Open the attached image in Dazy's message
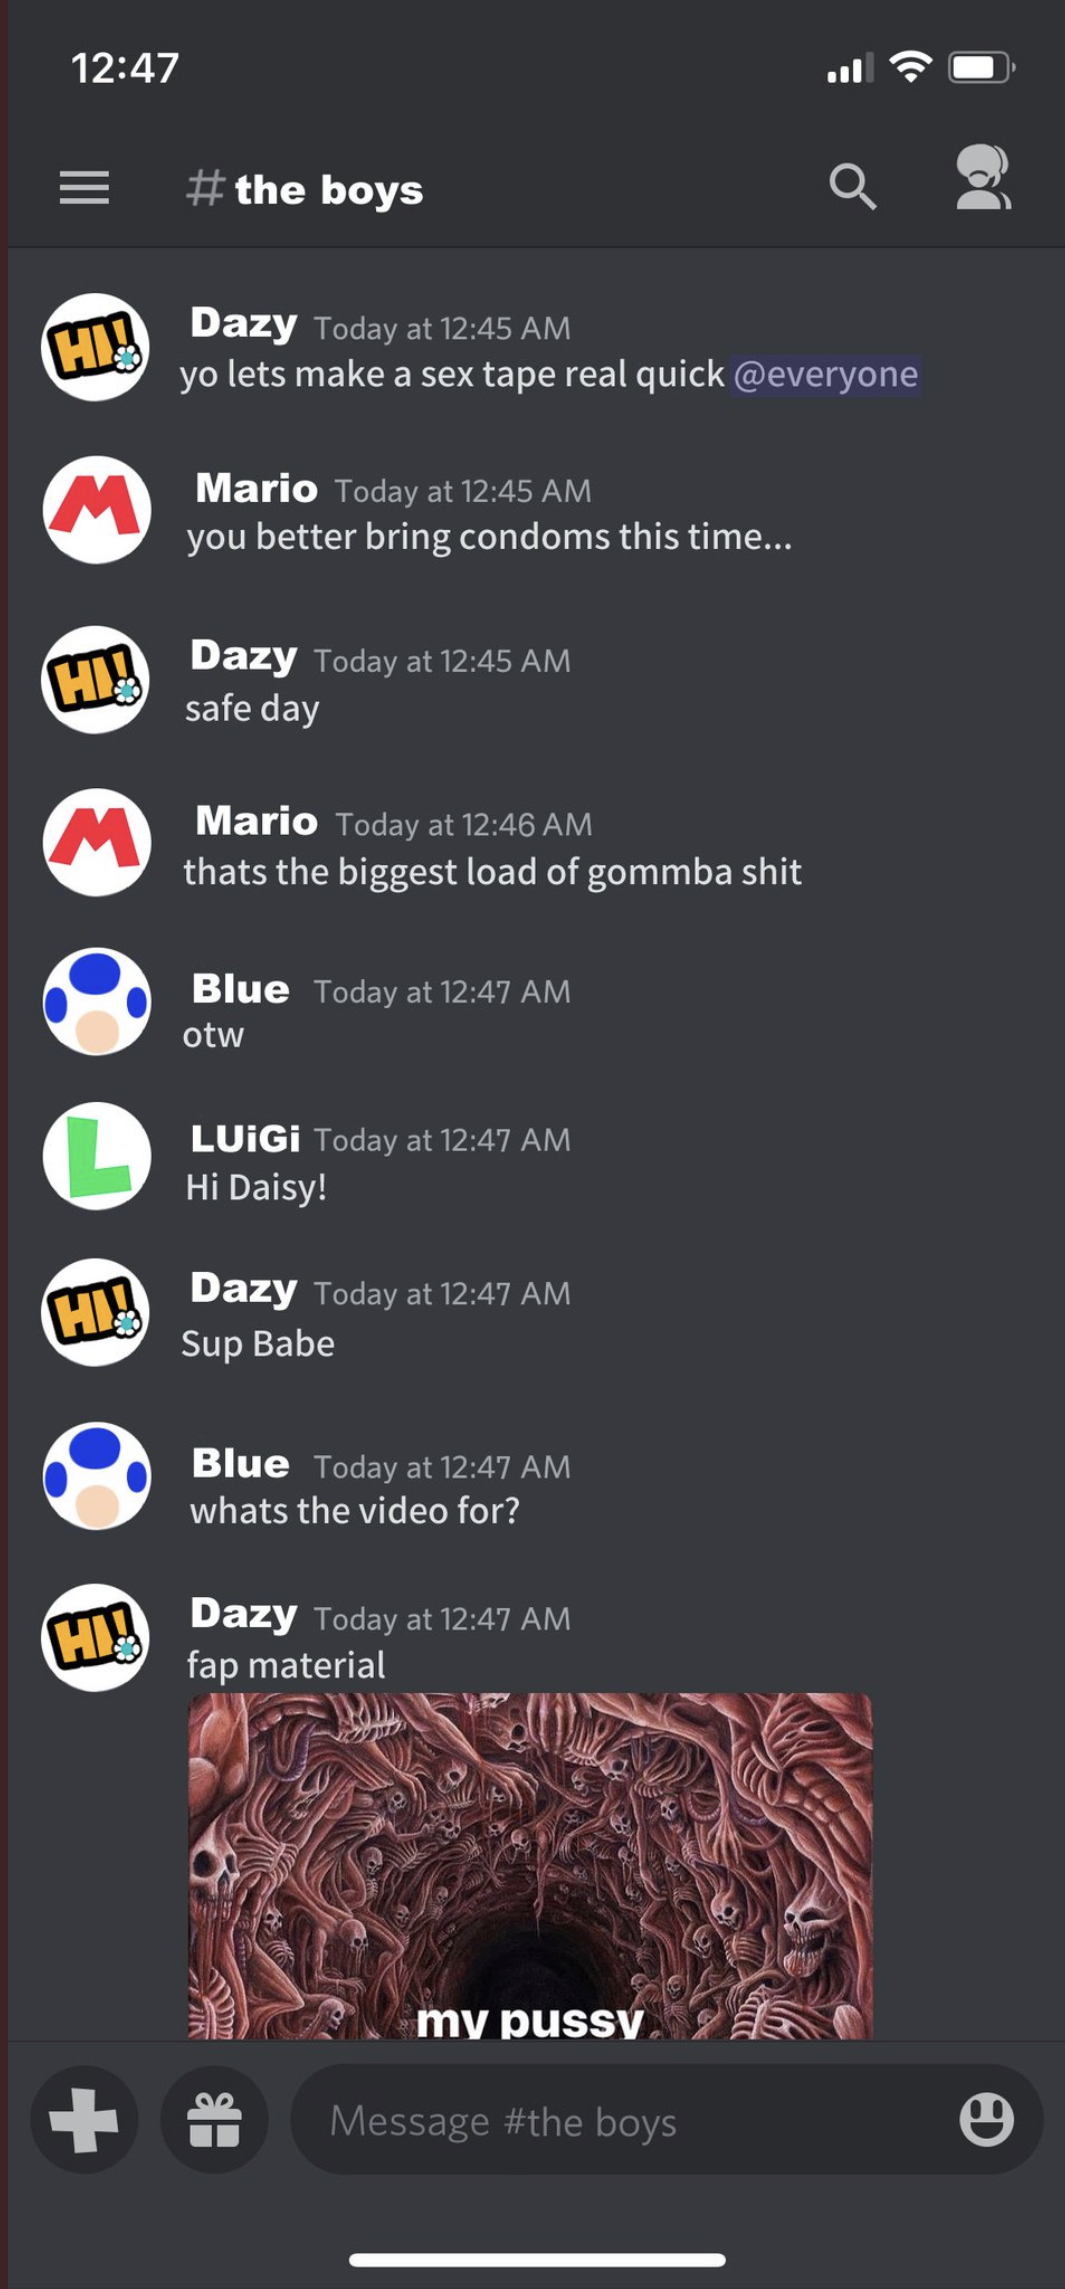Viewport: 1065px width, 2289px height. pos(530,1865)
